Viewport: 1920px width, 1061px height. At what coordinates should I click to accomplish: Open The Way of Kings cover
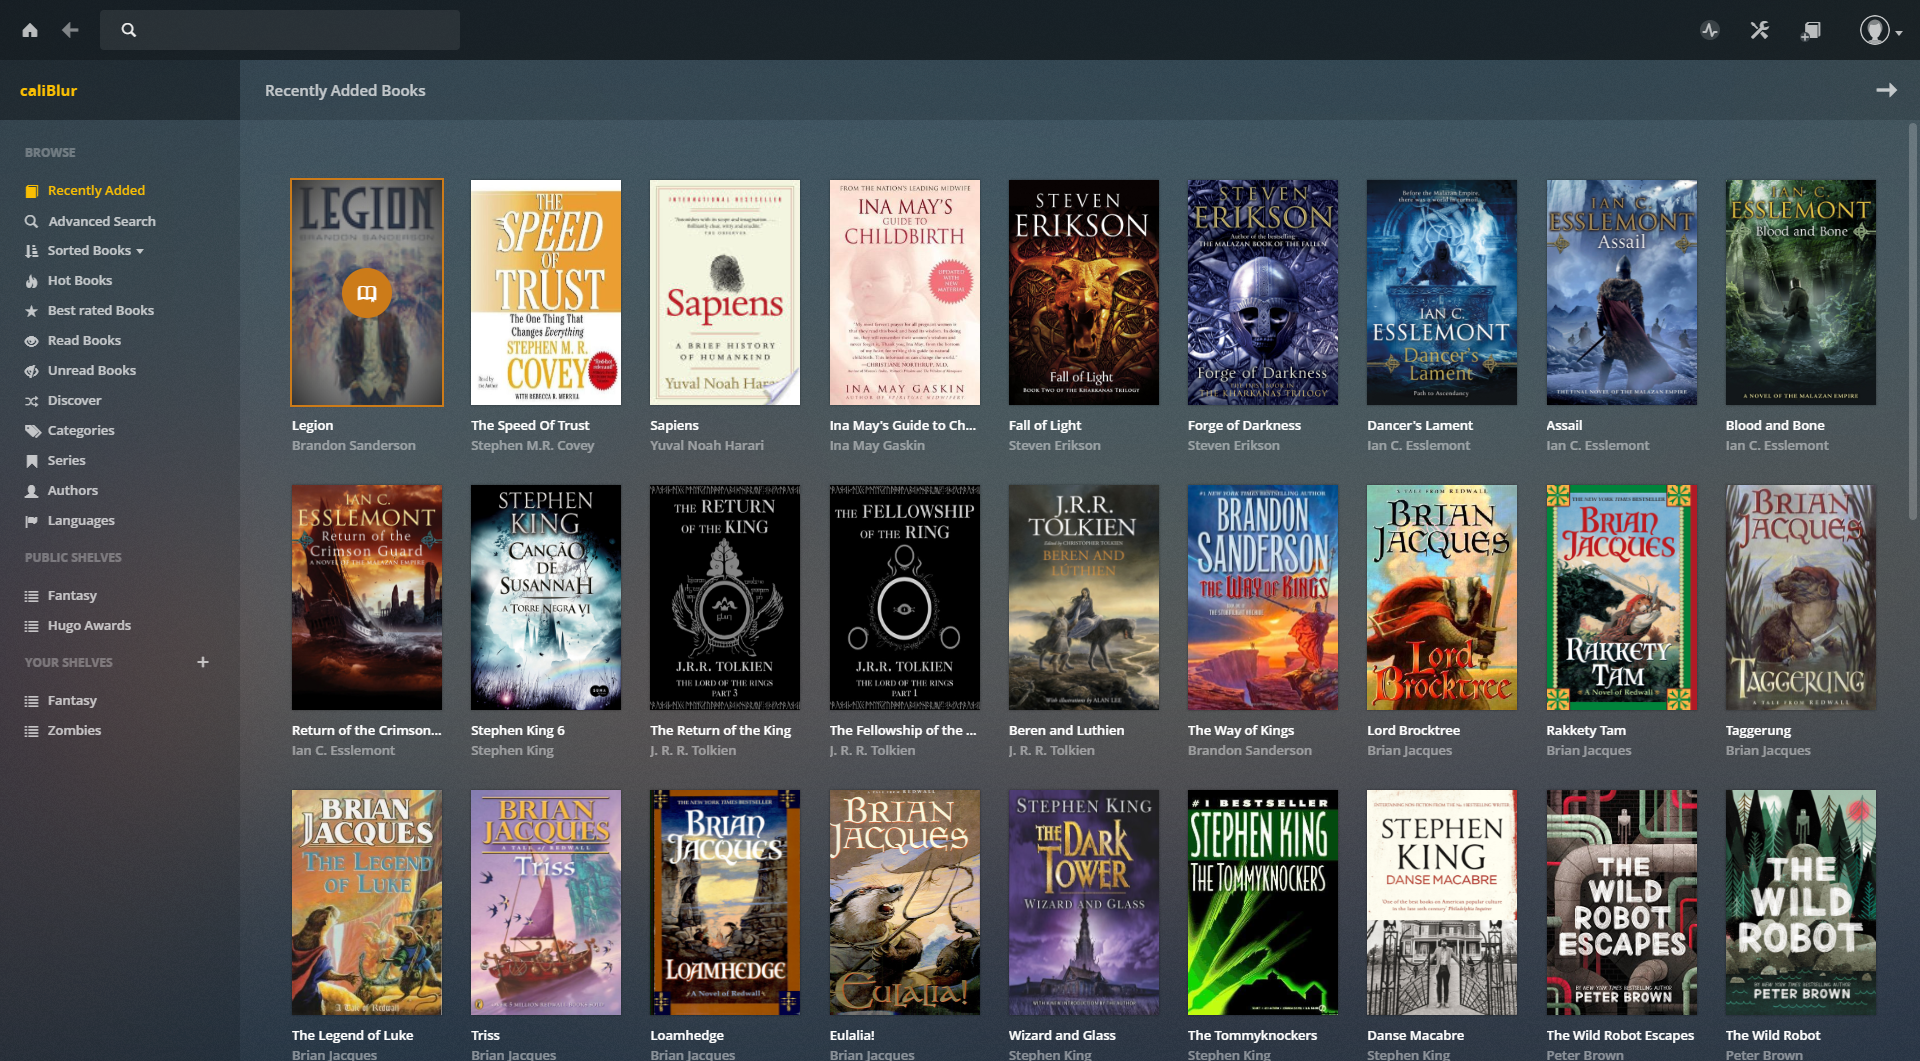click(x=1263, y=597)
